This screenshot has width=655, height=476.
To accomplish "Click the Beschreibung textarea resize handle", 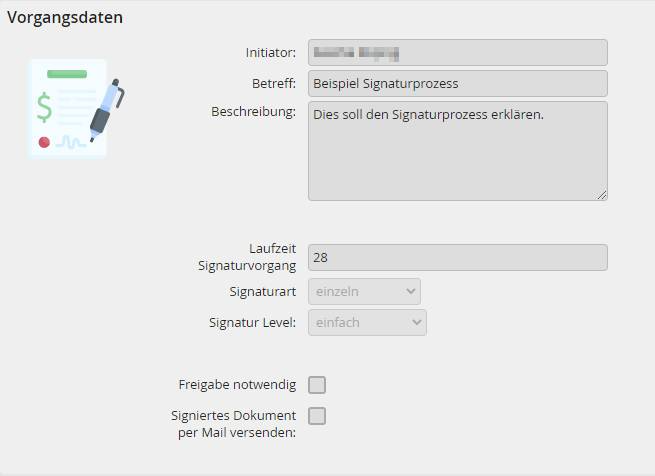I will click(x=602, y=195).
